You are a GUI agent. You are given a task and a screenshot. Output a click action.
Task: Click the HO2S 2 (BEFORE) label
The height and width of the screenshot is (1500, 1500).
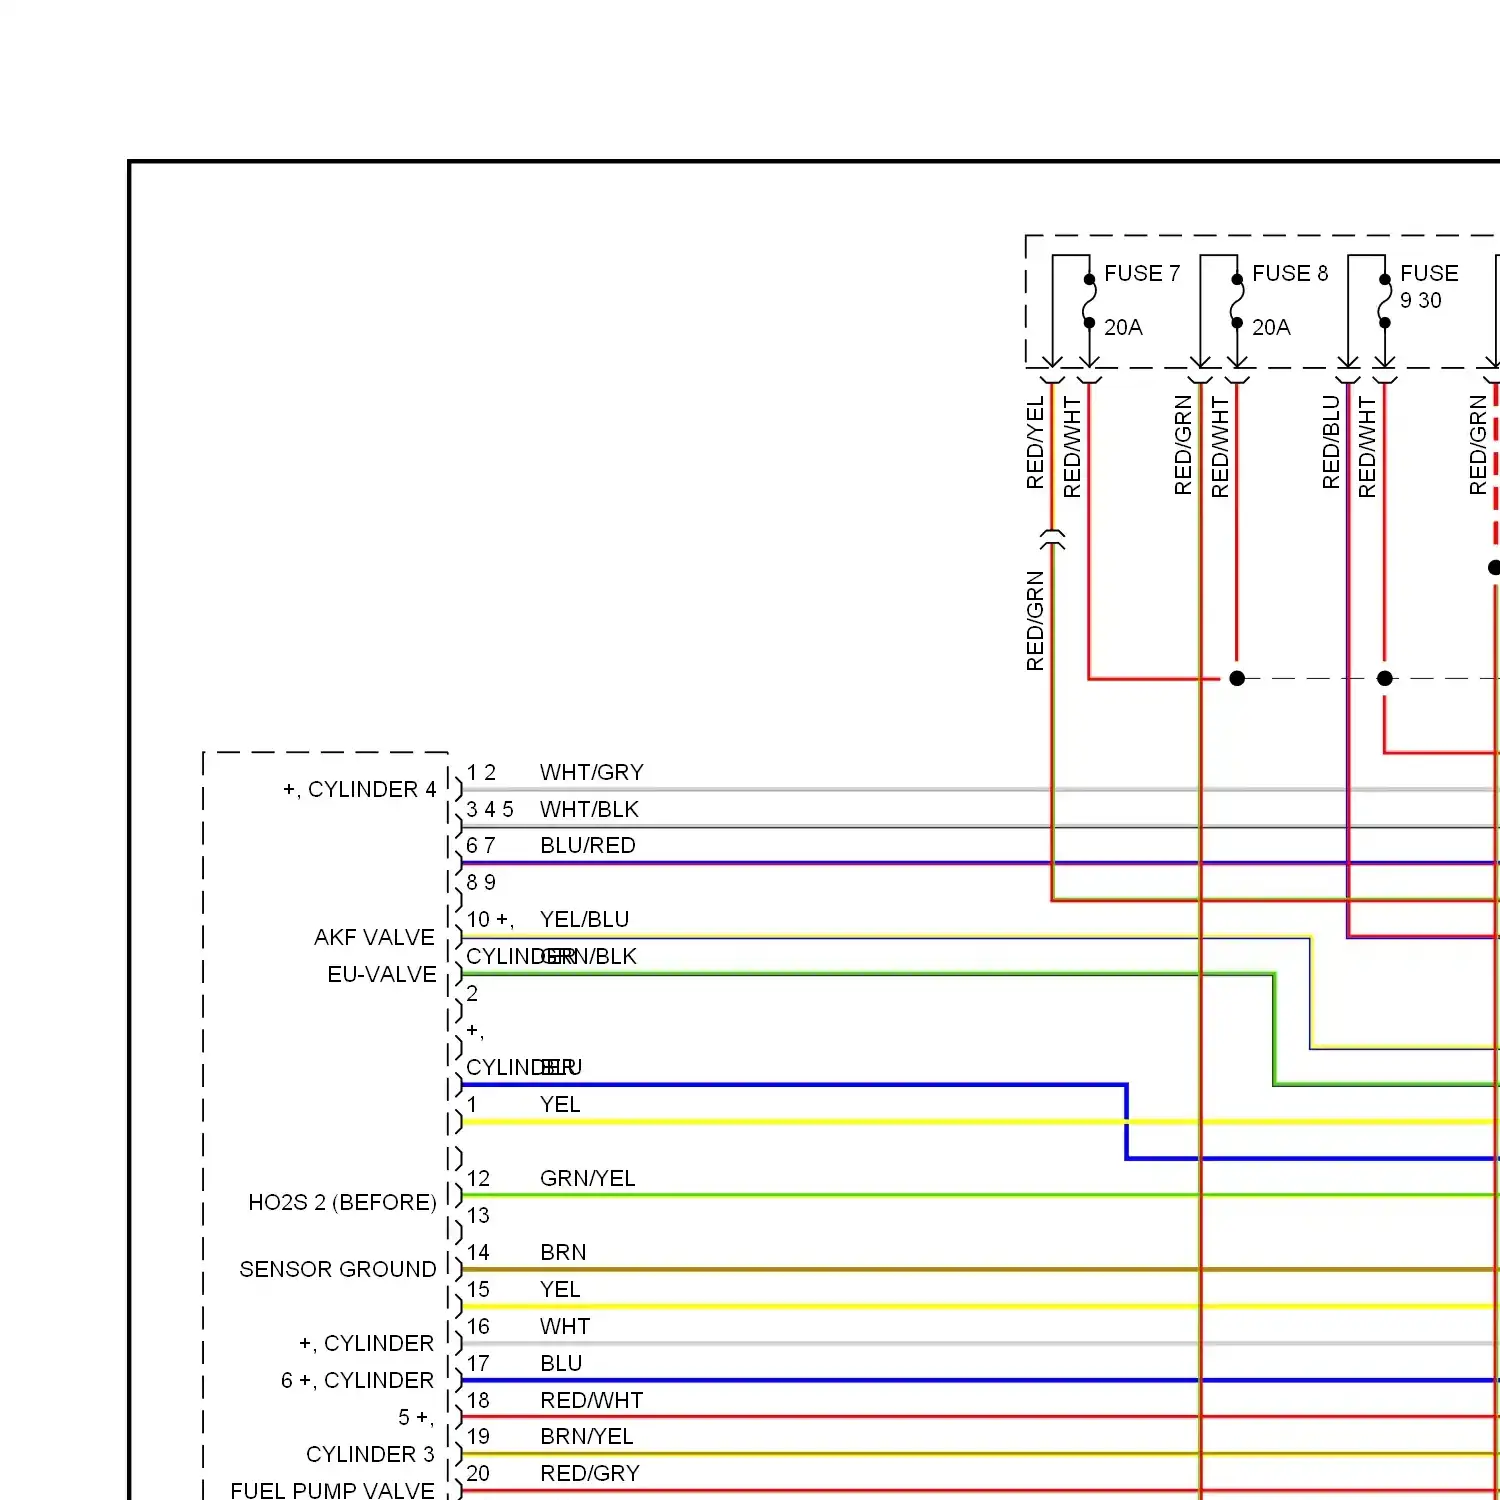click(x=343, y=1202)
